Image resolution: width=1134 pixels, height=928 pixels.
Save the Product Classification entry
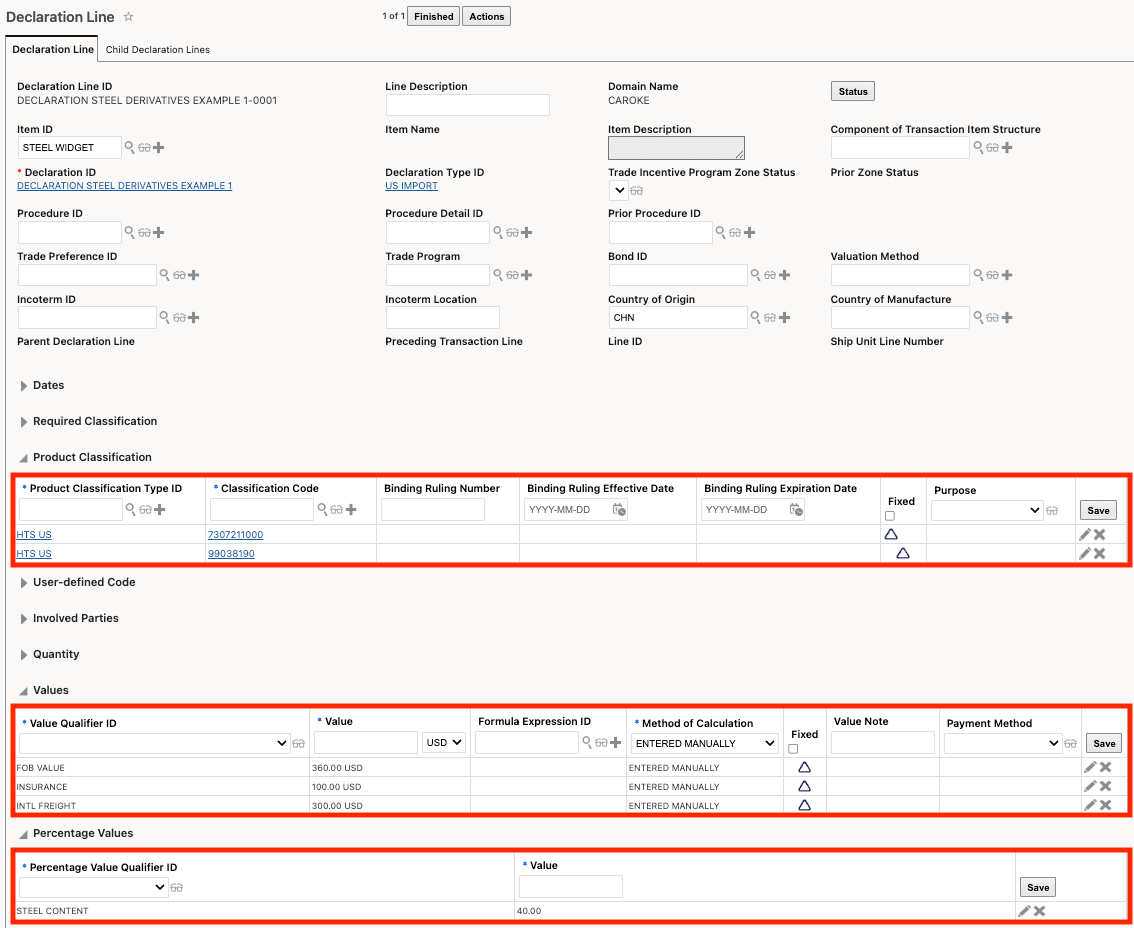(x=1098, y=510)
